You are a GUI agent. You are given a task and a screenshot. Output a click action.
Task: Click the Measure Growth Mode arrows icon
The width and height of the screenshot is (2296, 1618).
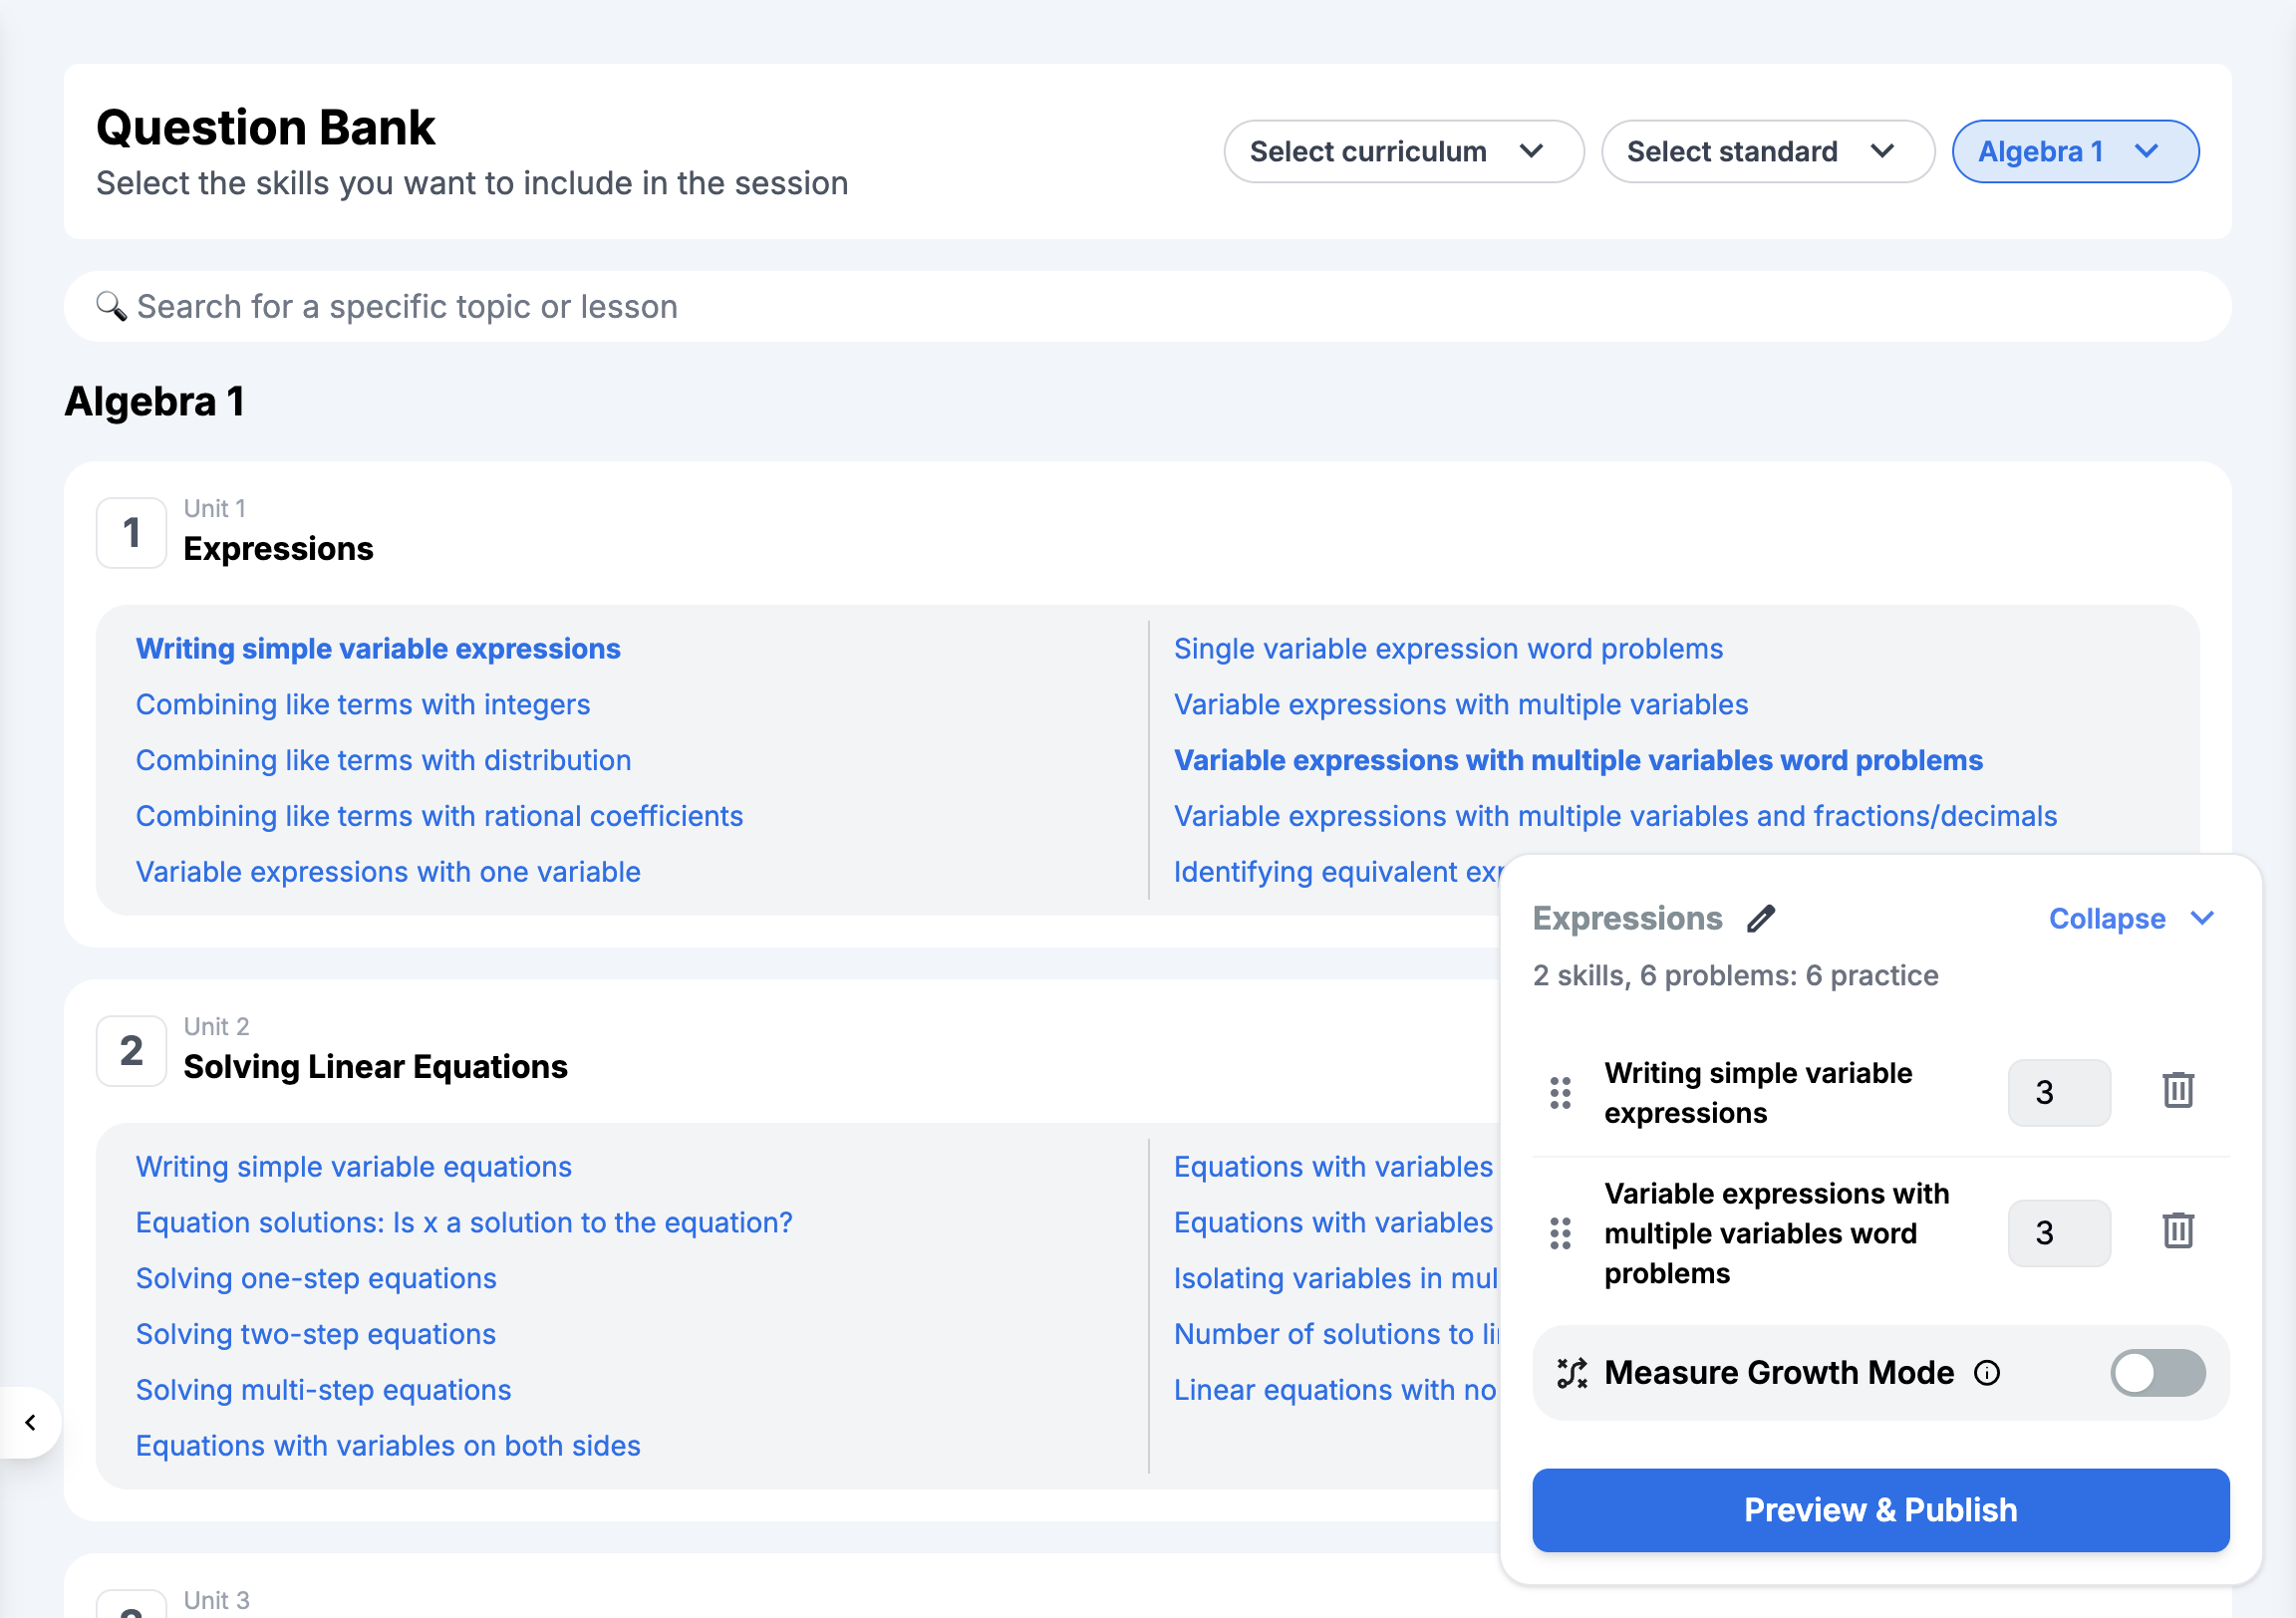coord(1572,1372)
